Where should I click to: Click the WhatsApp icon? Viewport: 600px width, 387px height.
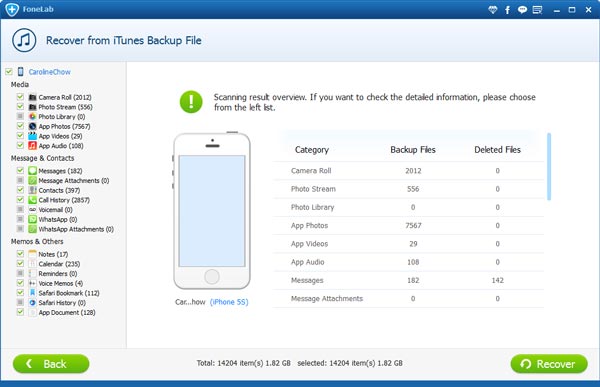click(33, 219)
